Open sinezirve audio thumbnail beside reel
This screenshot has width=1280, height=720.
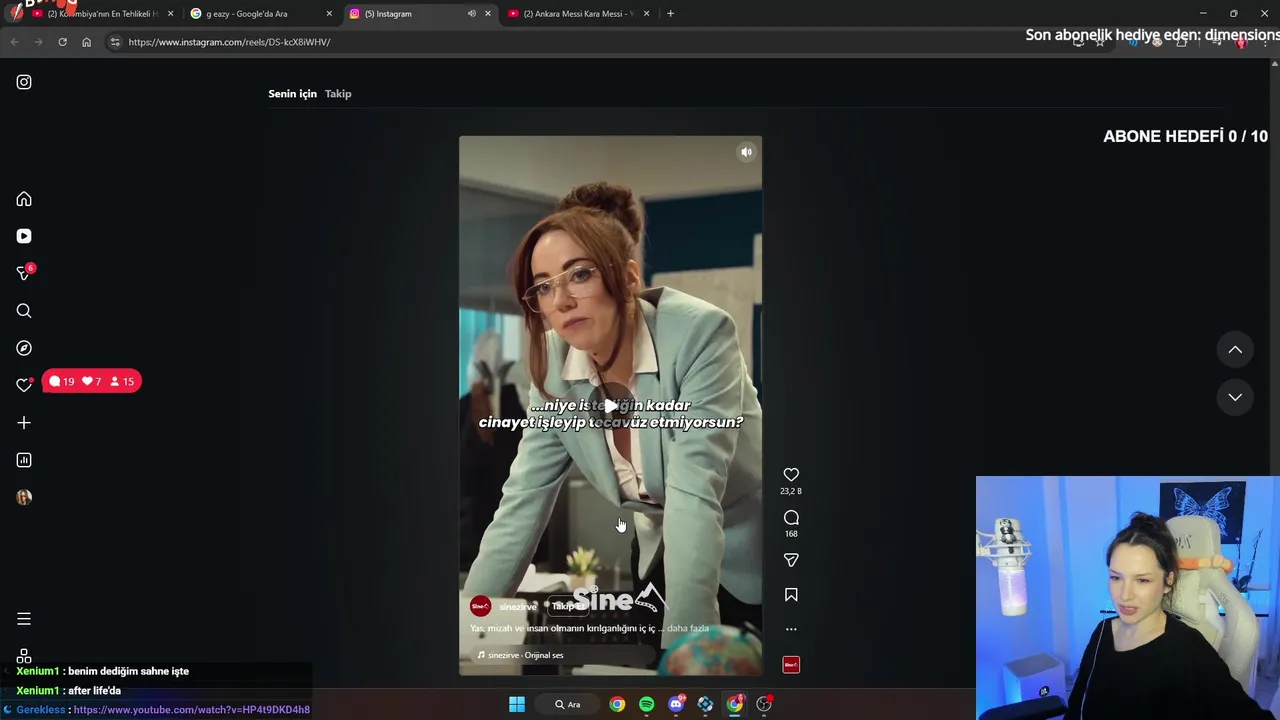point(791,665)
